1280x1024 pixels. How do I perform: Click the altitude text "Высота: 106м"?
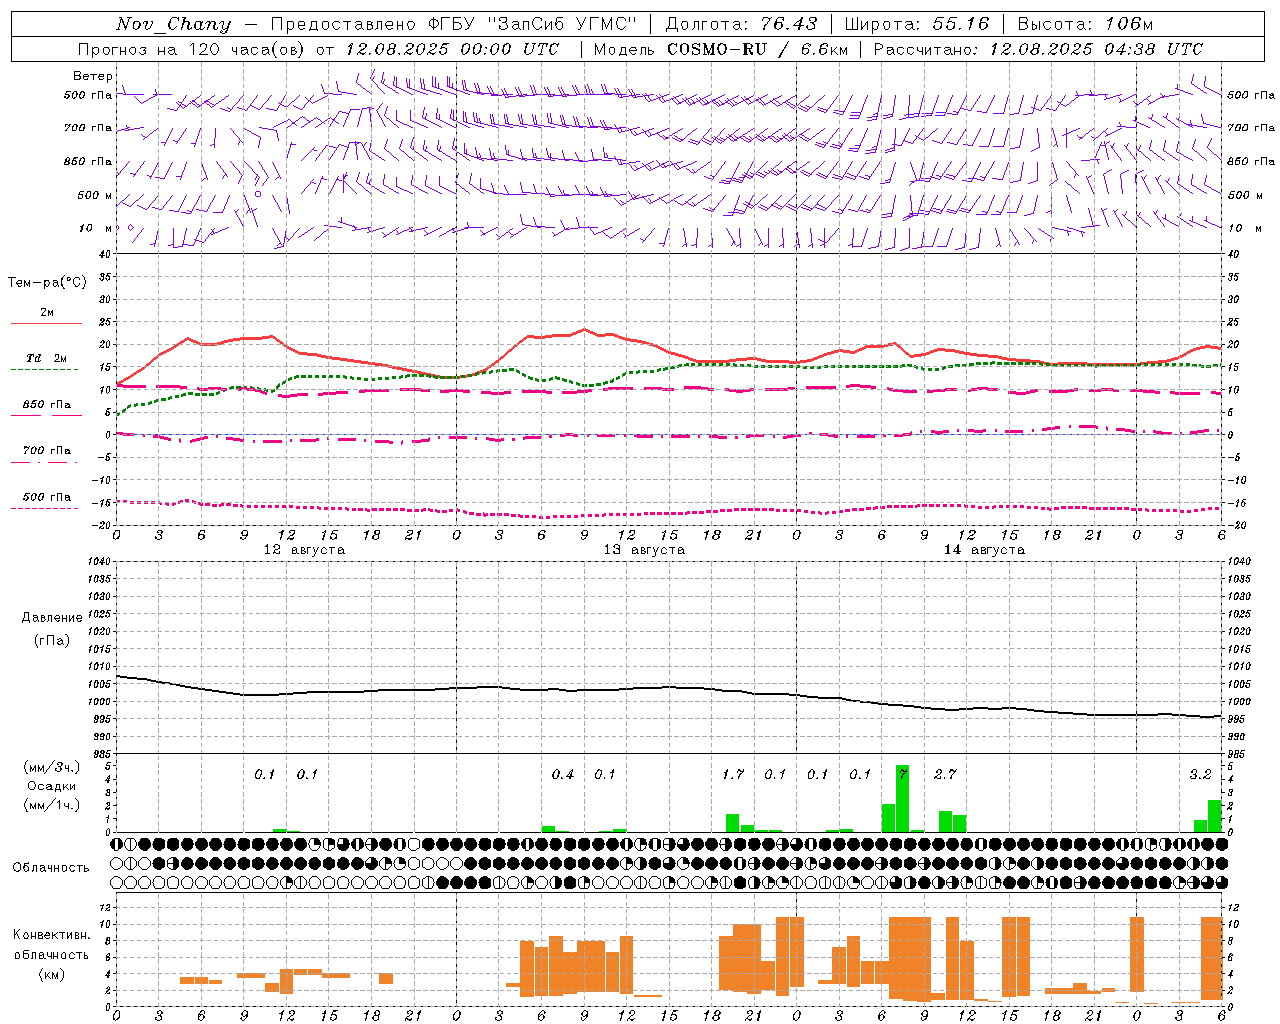pyautogui.click(x=1086, y=24)
